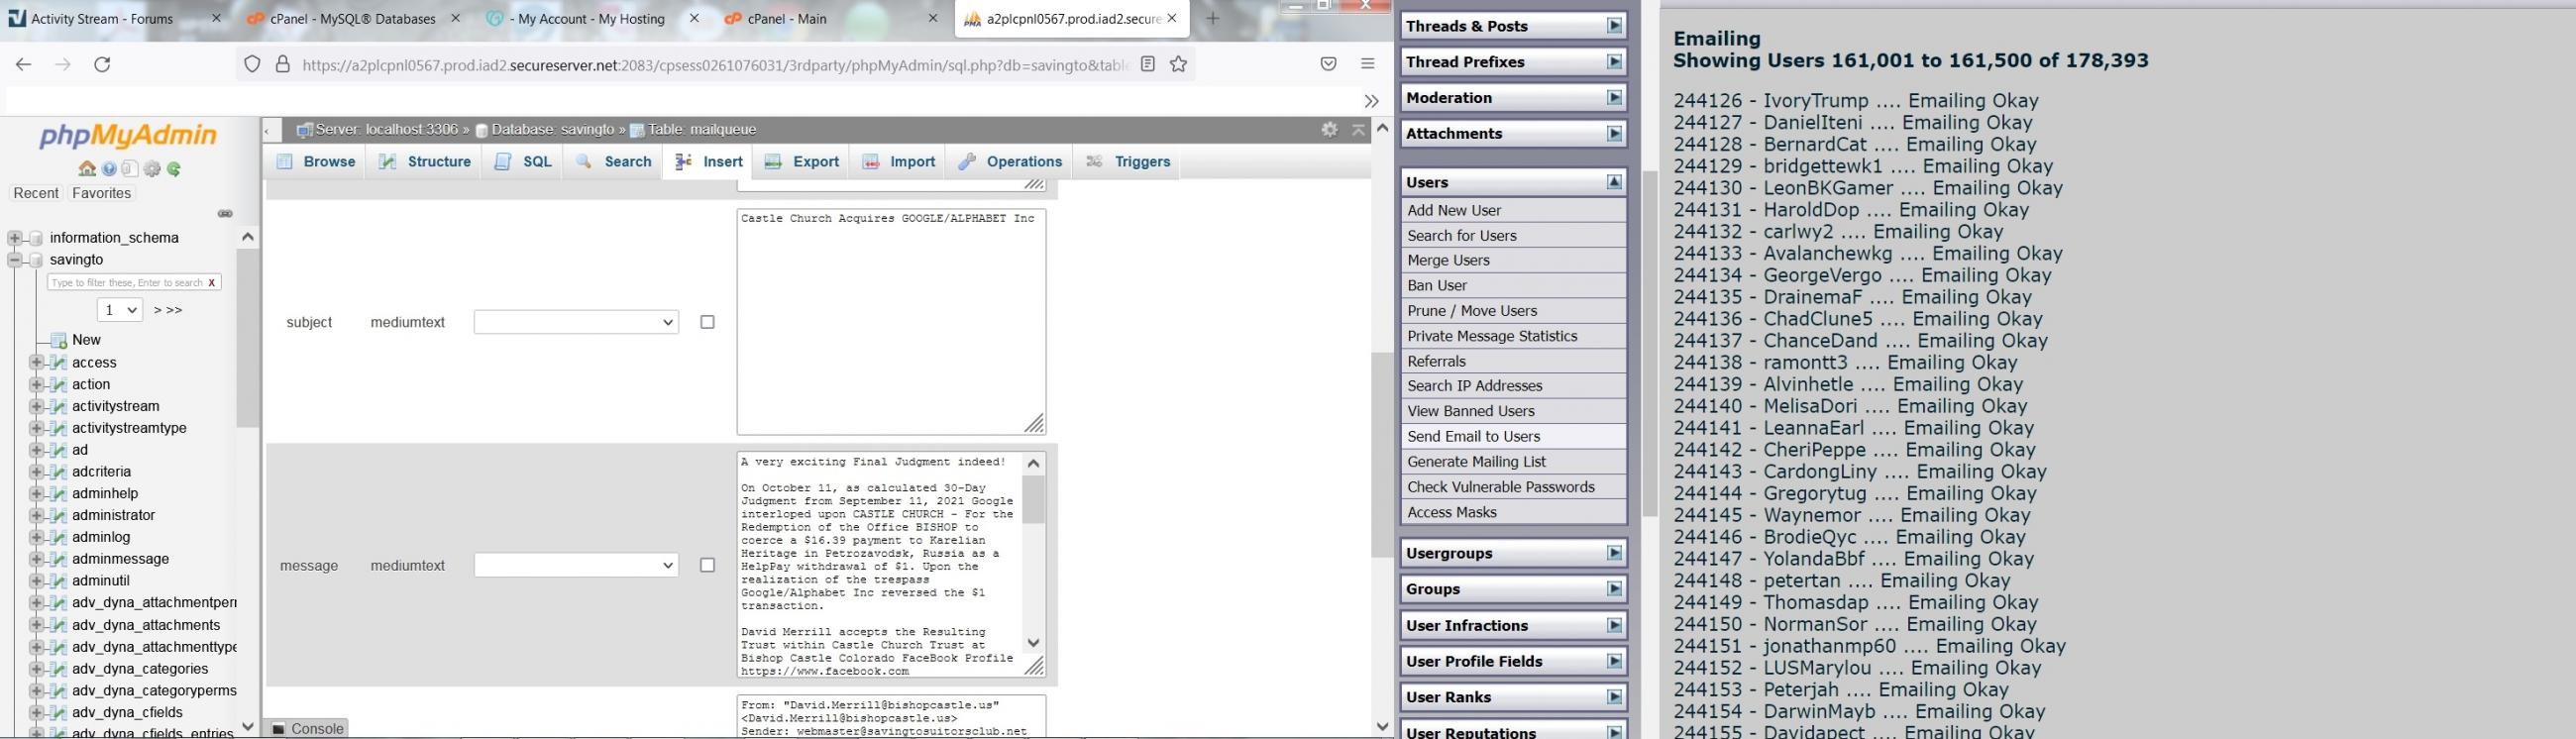Open function dropdown for subject row

pyautogui.click(x=576, y=322)
